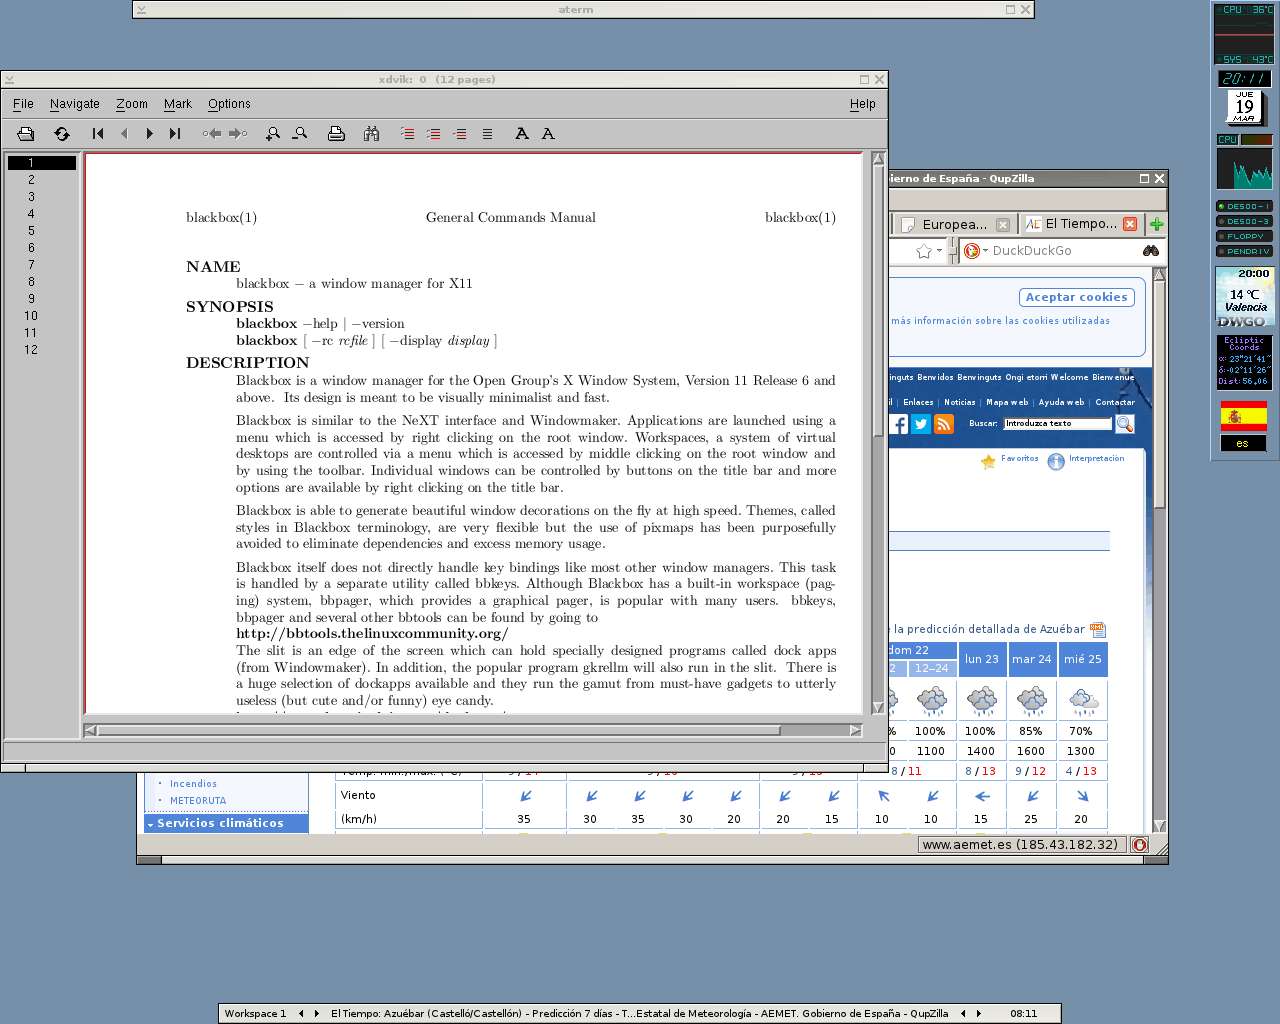1280x1024 pixels.
Task: Open the File menu in xdvik
Action: 23,104
